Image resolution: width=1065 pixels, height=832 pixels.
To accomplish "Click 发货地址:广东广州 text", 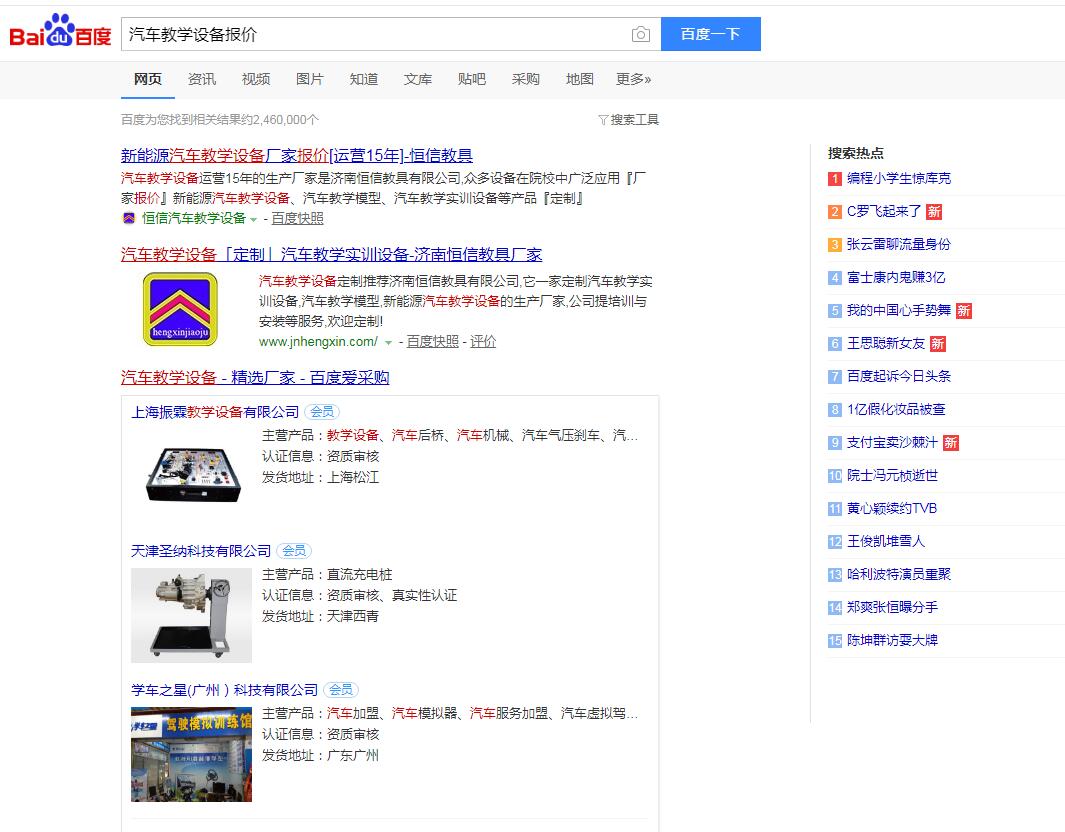I will coord(321,755).
